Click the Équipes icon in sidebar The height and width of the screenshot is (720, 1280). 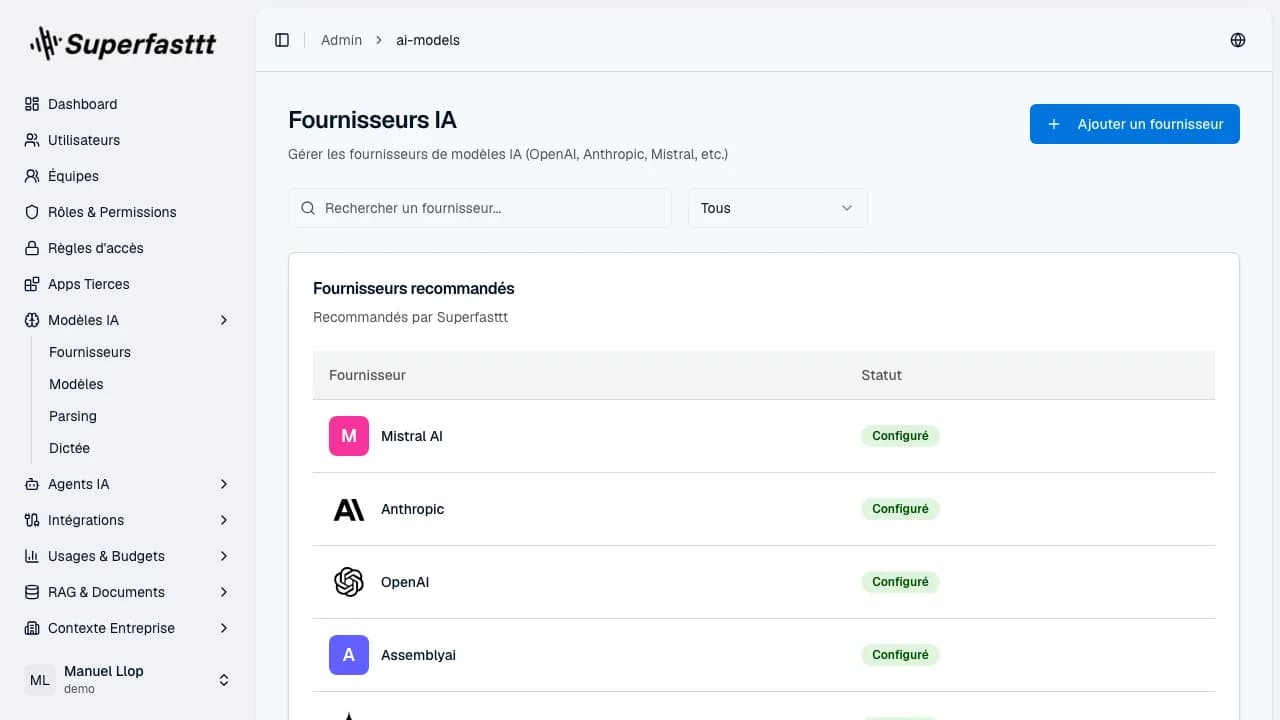pyautogui.click(x=32, y=176)
